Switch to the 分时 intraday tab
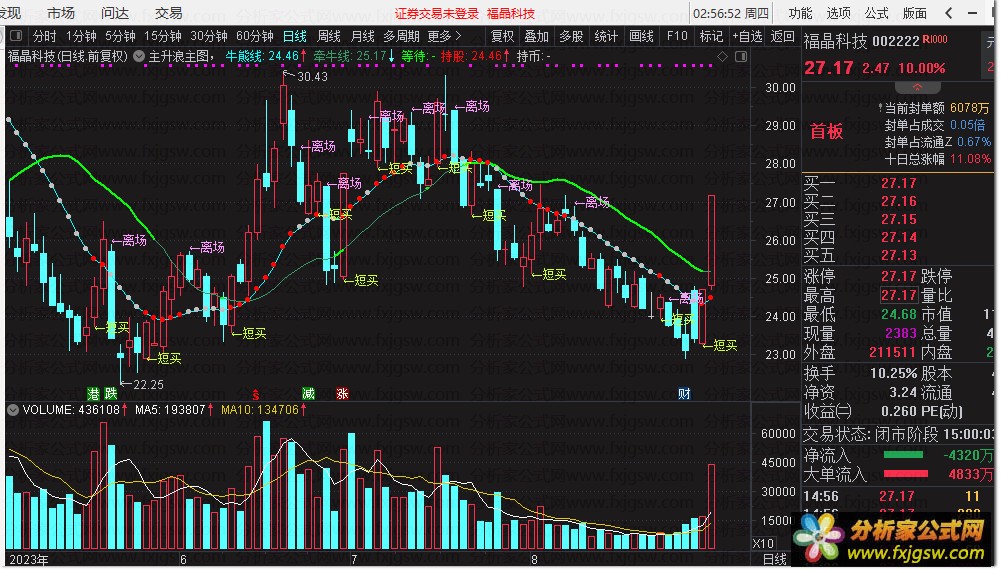 click(x=44, y=36)
